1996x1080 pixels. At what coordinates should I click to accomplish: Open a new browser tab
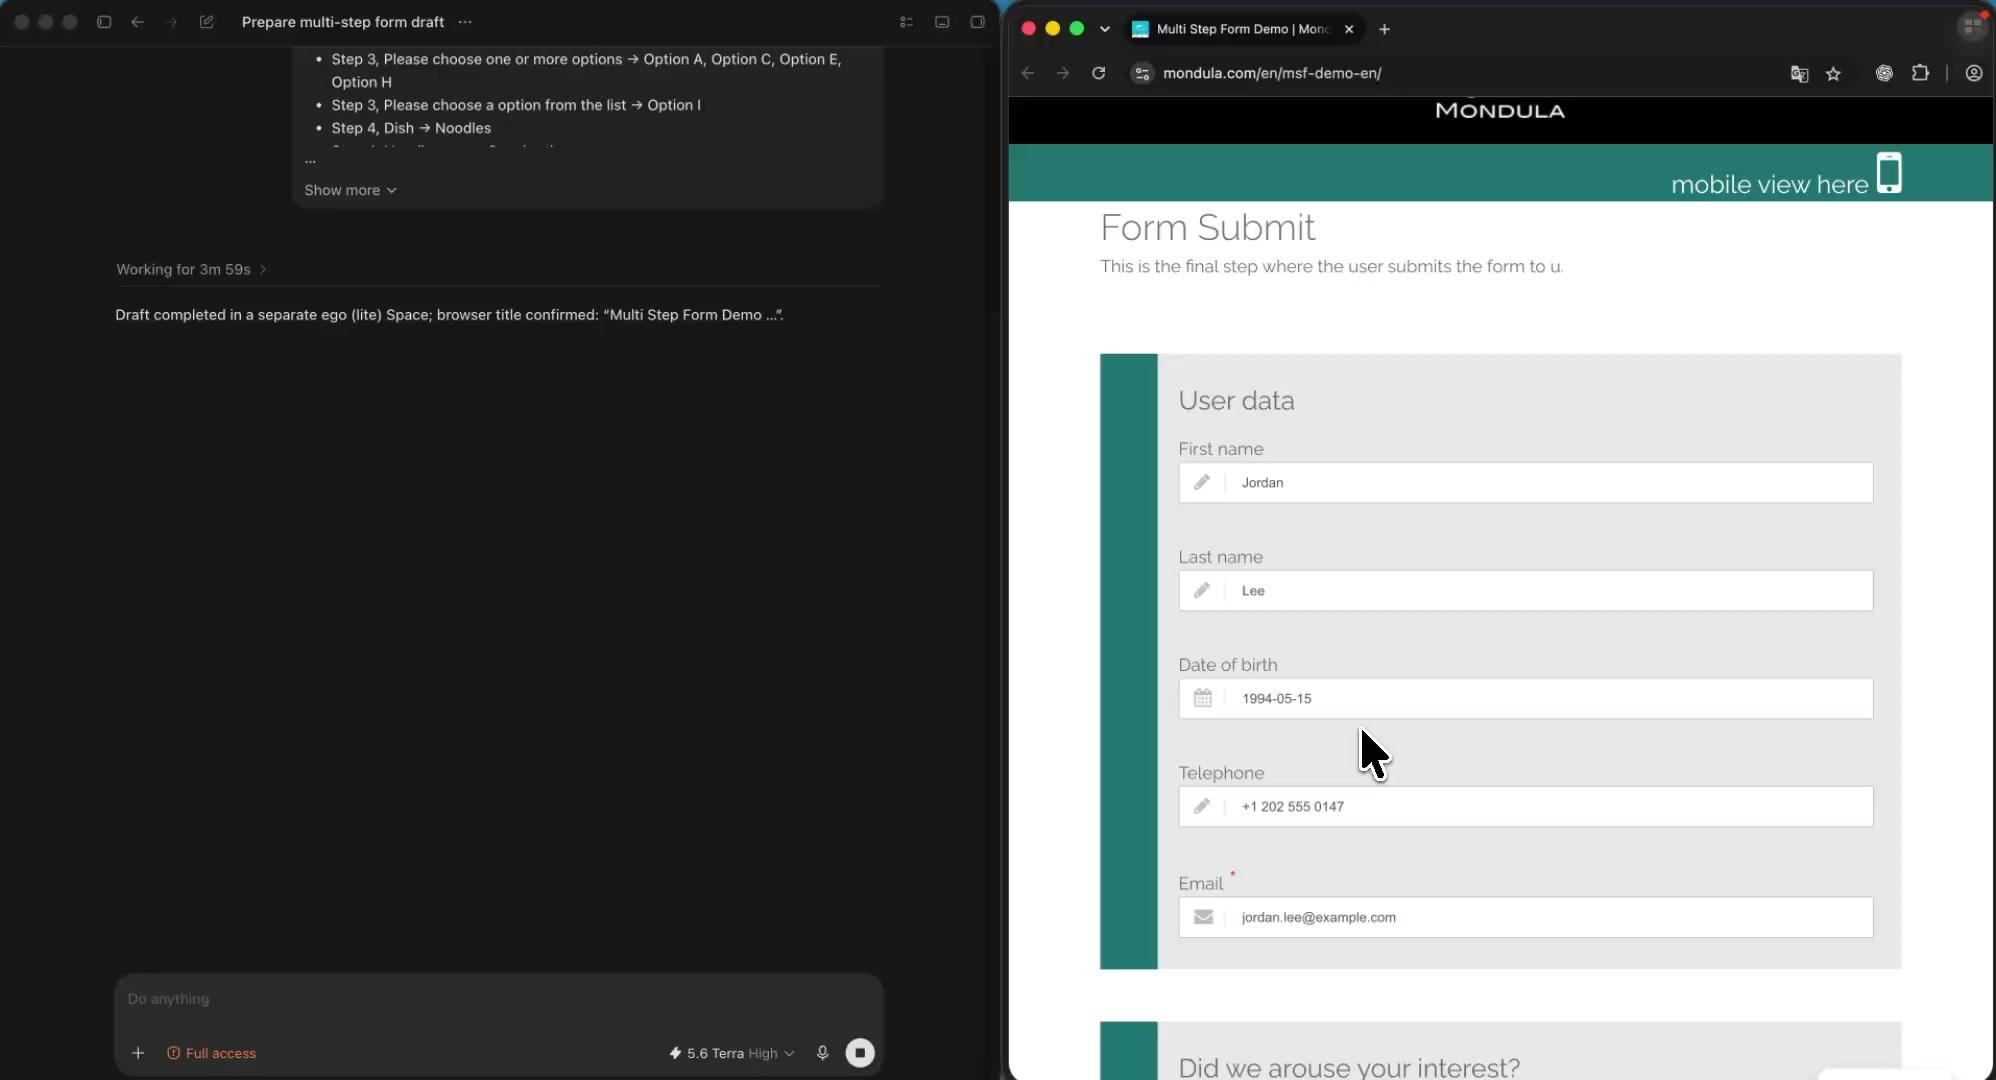click(x=1384, y=29)
